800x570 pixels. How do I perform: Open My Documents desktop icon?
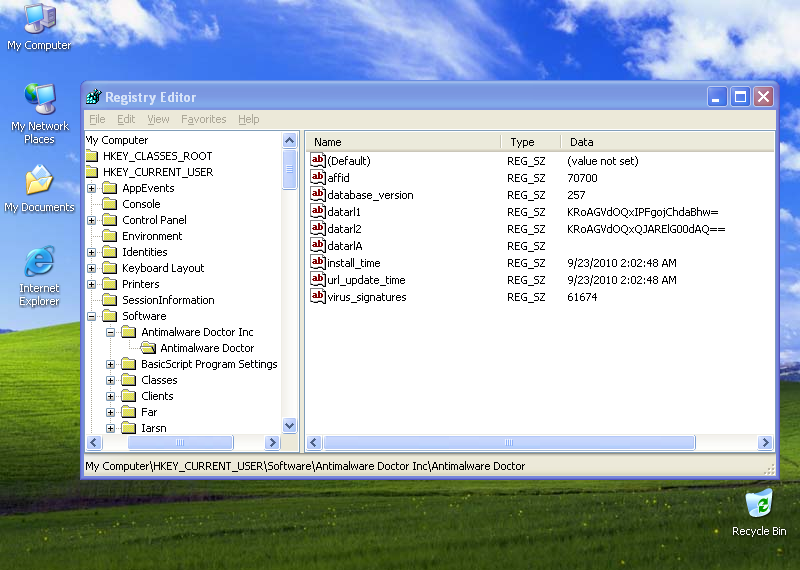tap(39, 188)
